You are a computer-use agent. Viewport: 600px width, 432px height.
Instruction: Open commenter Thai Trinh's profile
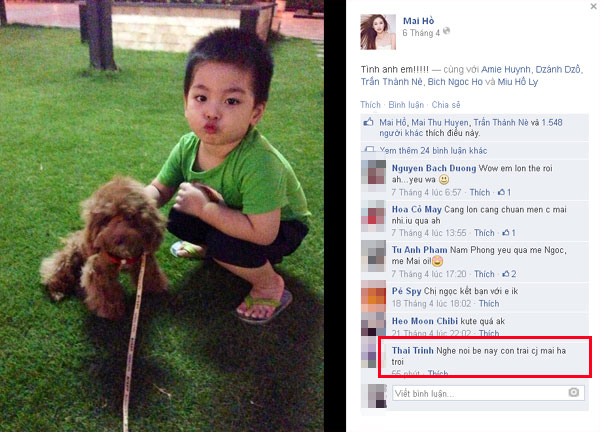point(412,350)
